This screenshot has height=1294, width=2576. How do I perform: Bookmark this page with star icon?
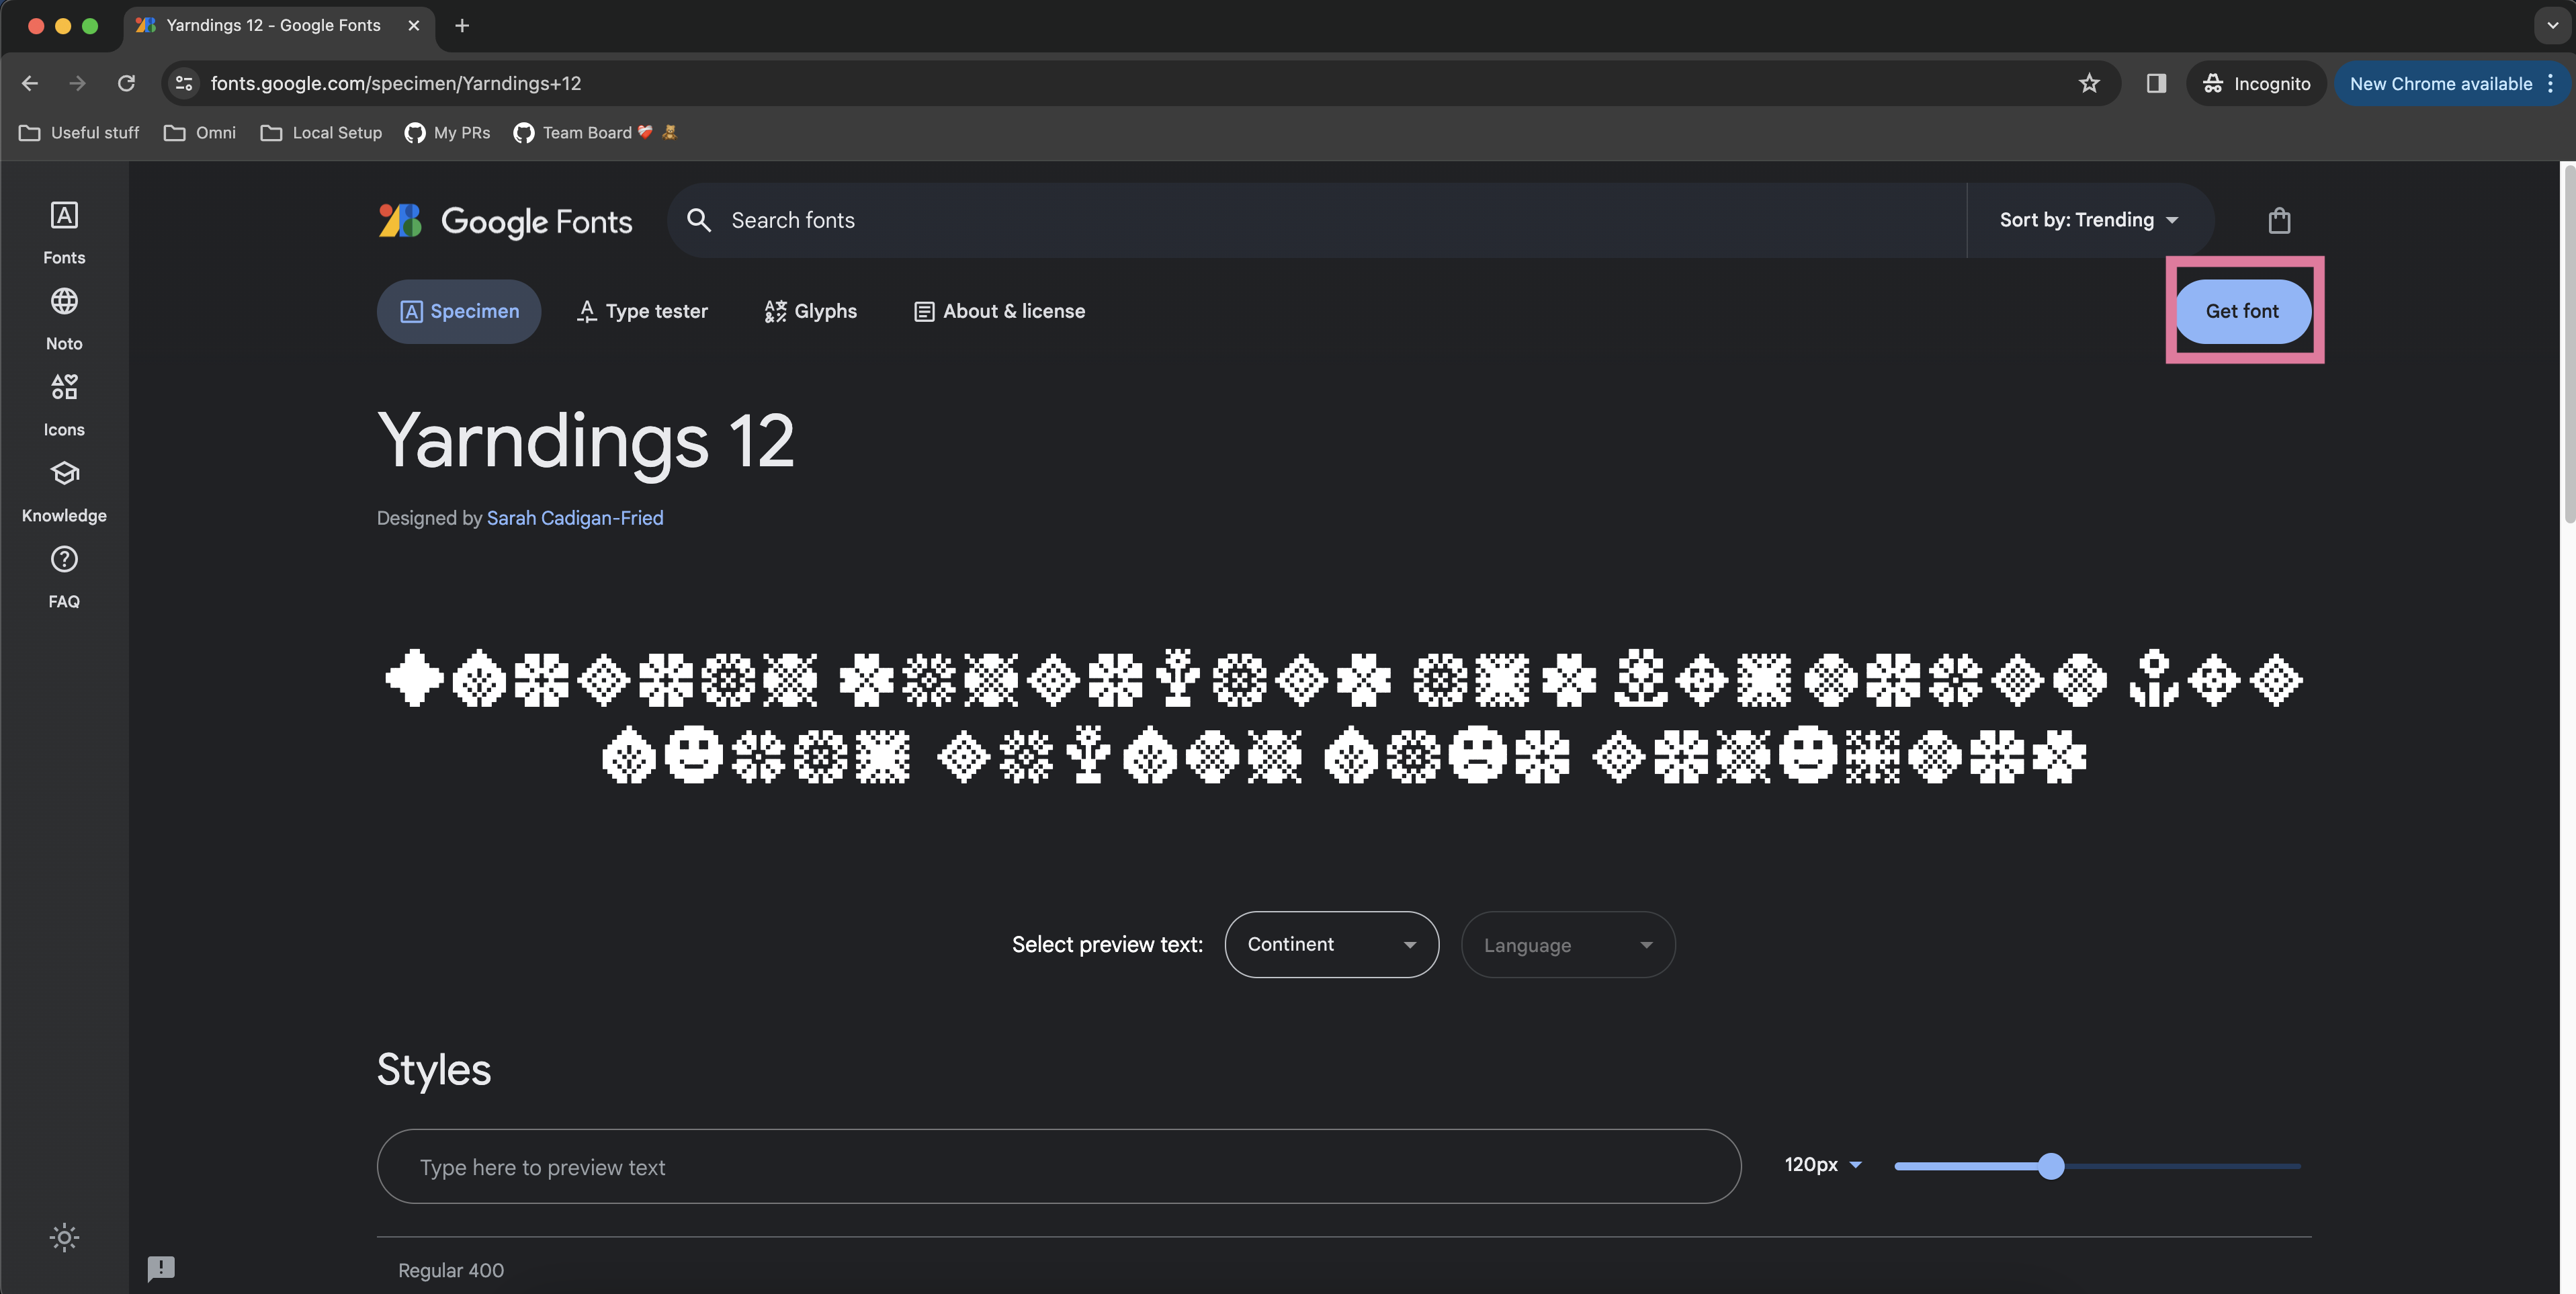coord(2088,83)
